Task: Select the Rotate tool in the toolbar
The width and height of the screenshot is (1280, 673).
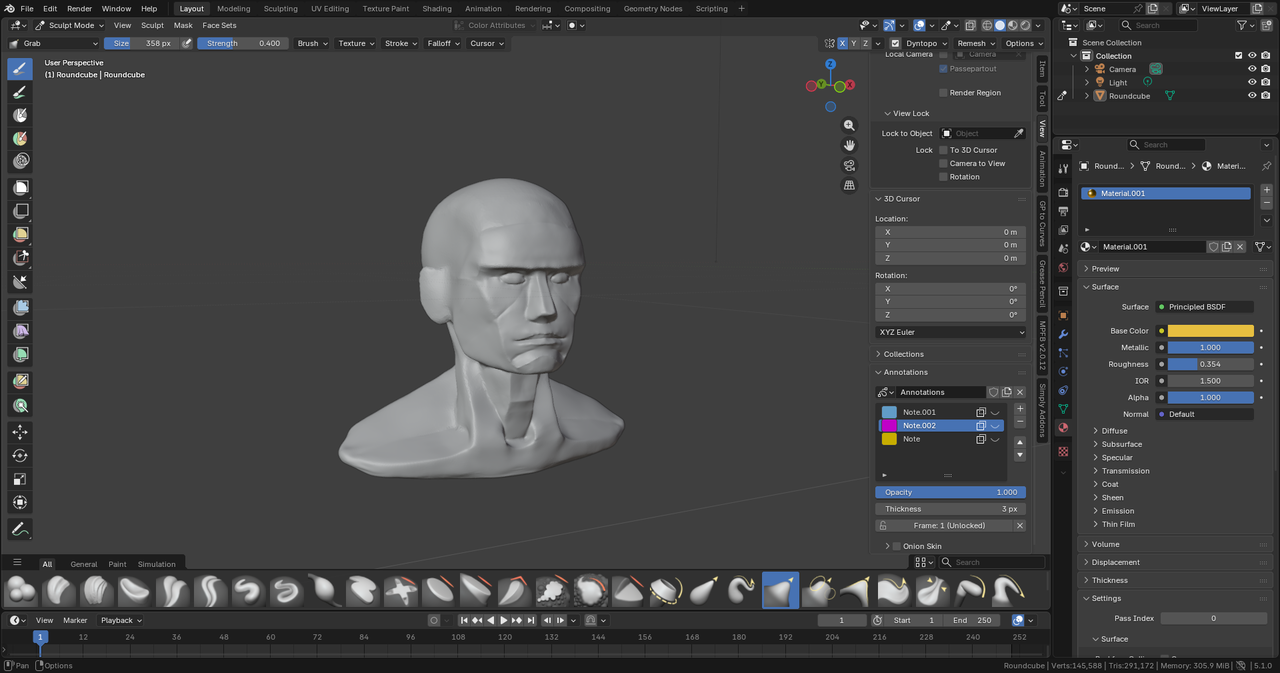Action: click(x=20, y=456)
